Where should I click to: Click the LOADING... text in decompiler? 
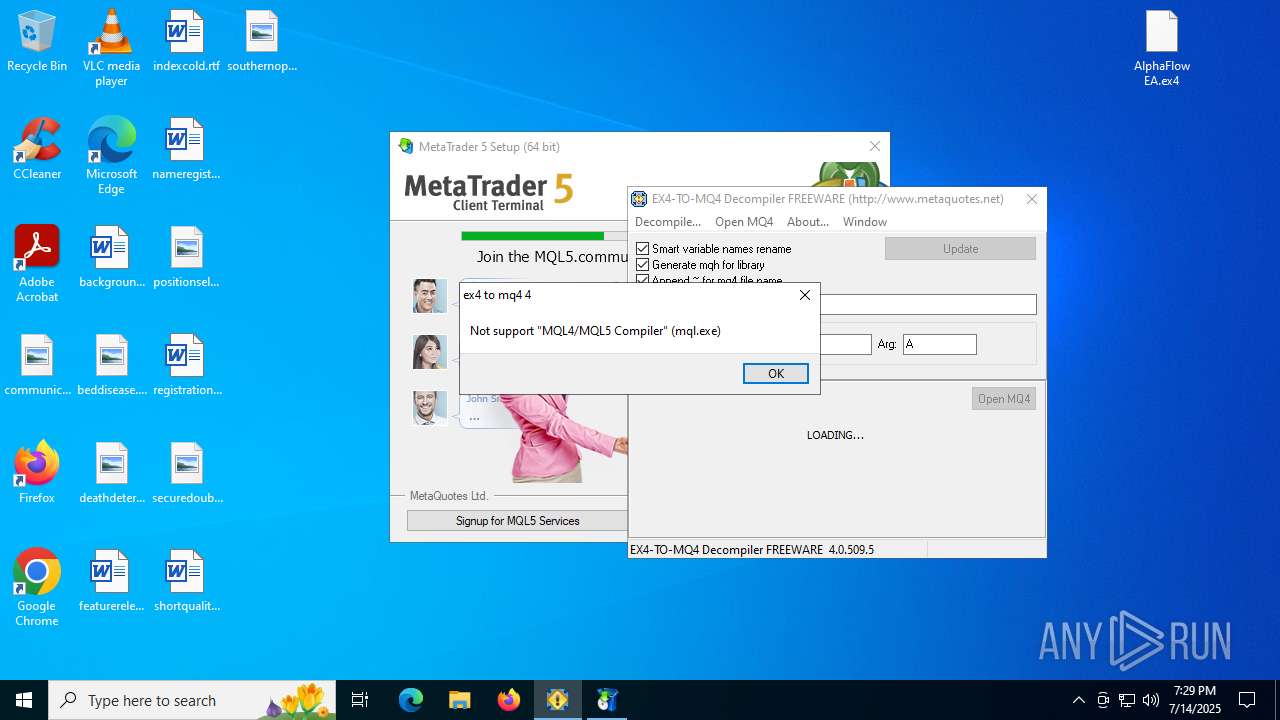click(835, 435)
